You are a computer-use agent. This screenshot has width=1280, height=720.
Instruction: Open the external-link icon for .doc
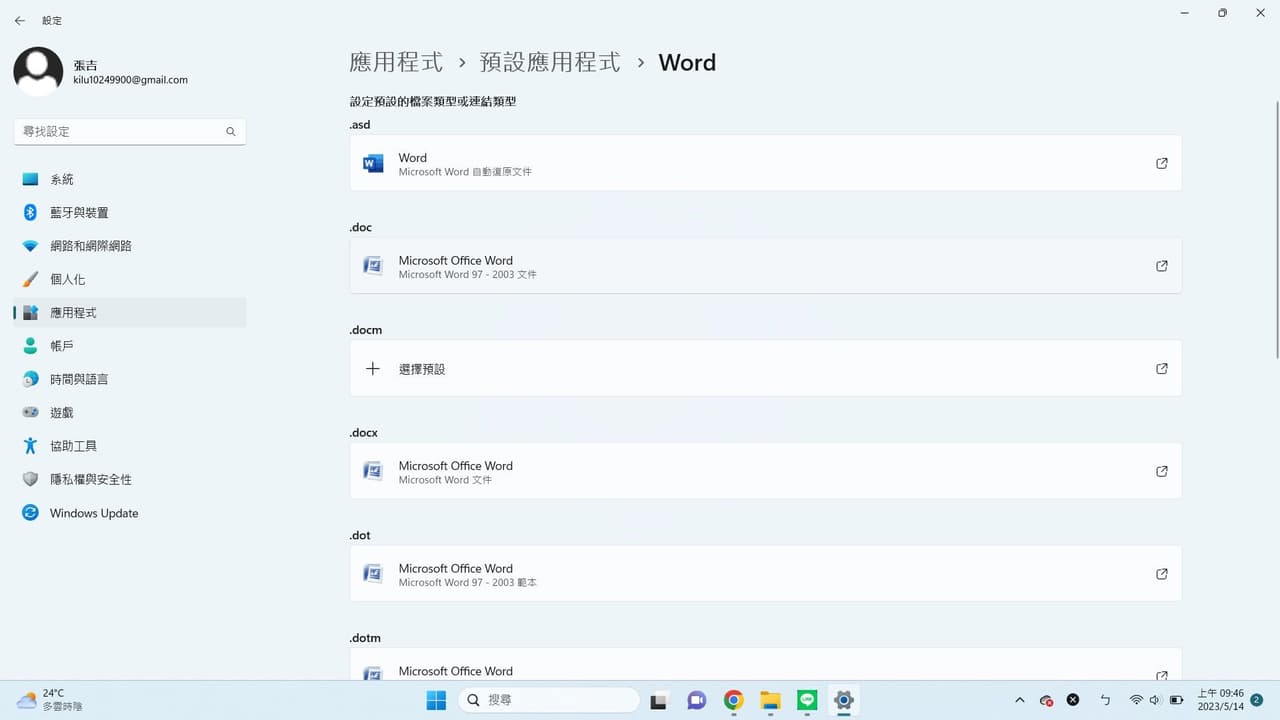1161,266
